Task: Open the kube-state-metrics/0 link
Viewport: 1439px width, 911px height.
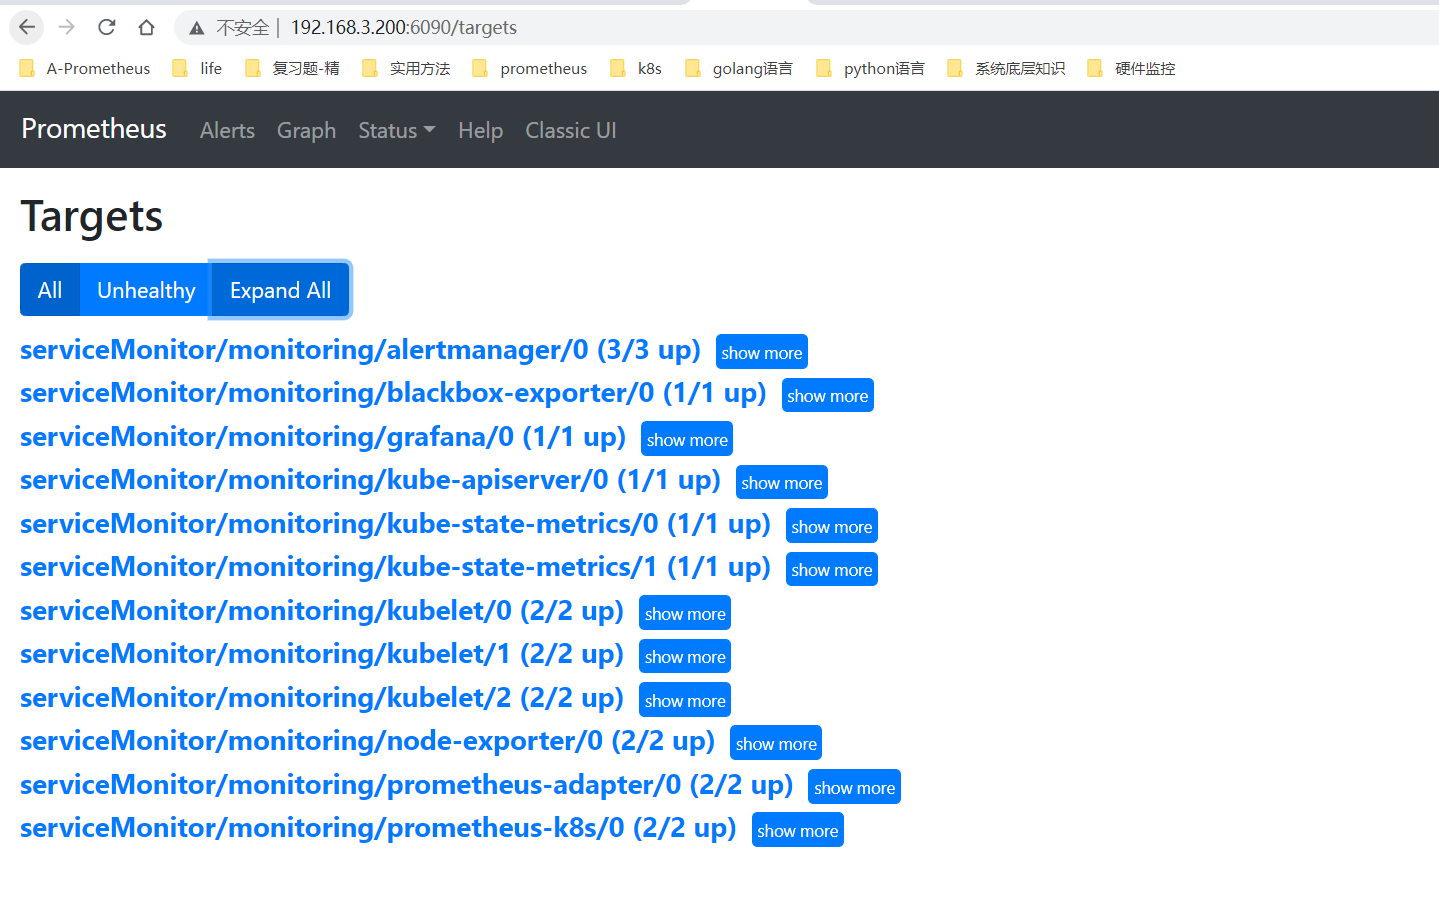Action: (395, 524)
